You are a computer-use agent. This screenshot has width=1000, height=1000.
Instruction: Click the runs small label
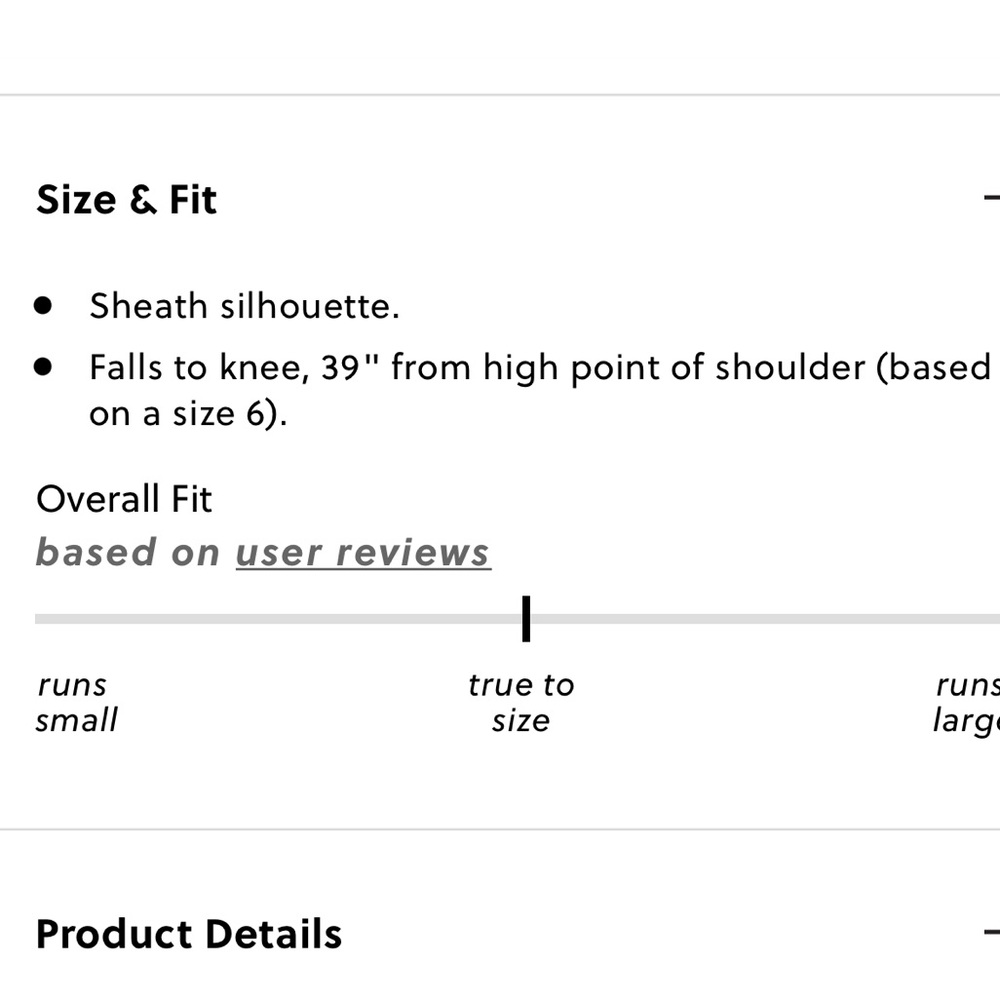(77, 703)
